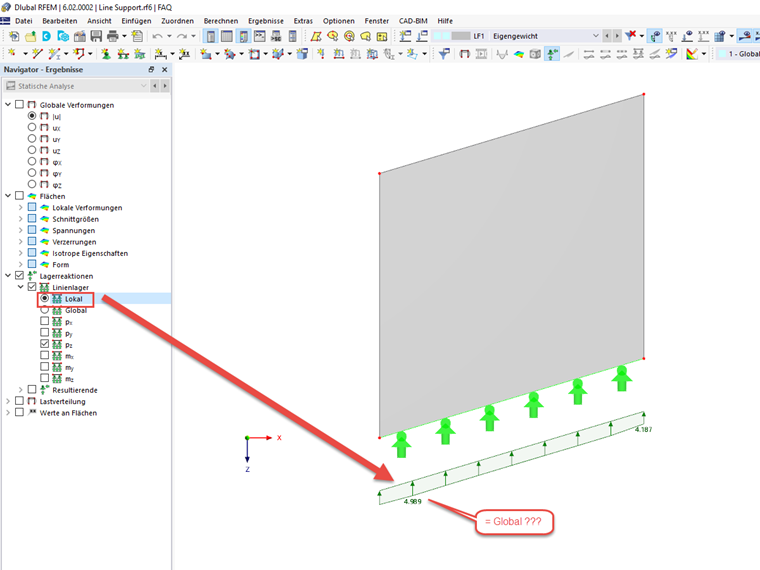Close the Navigator - Ergebnisse panel
This screenshot has height=570, width=760.
pos(164,70)
